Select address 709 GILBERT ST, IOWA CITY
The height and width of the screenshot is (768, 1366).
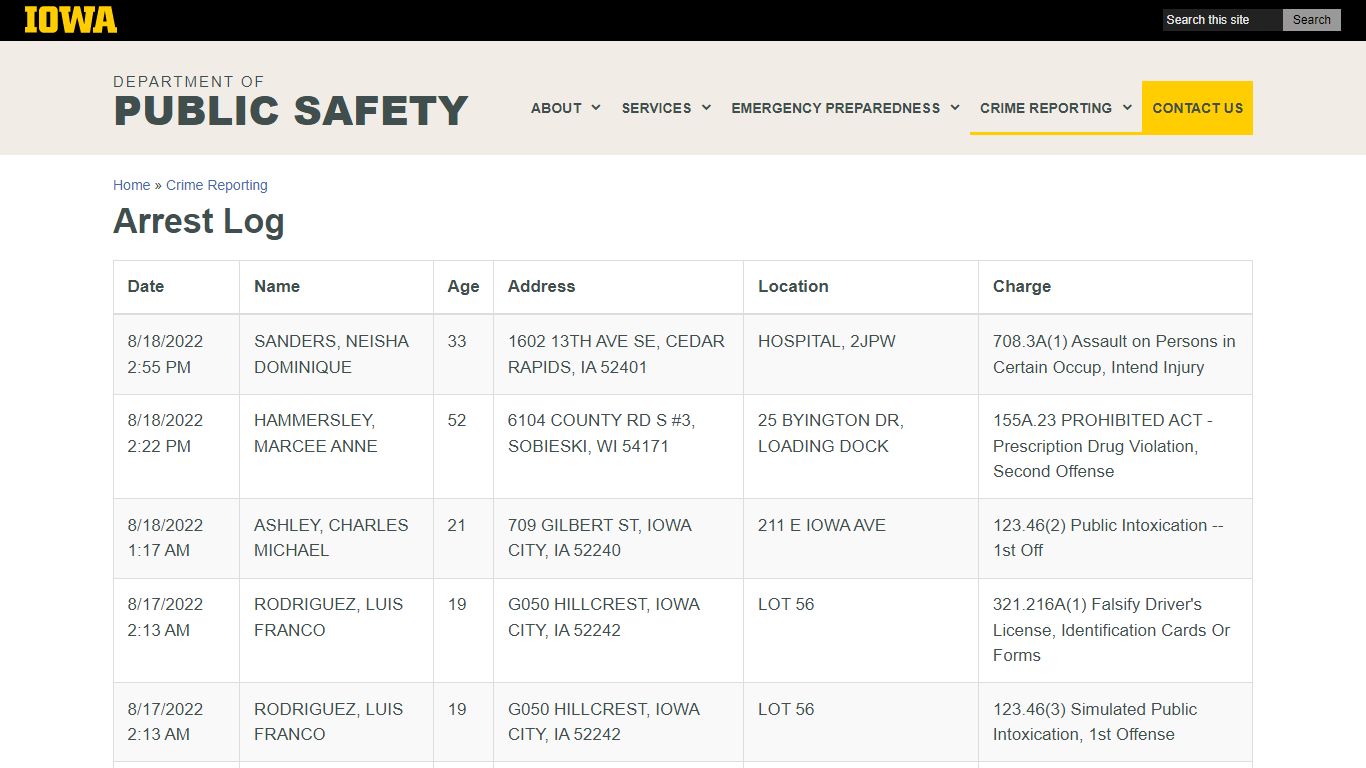click(600, 538)
